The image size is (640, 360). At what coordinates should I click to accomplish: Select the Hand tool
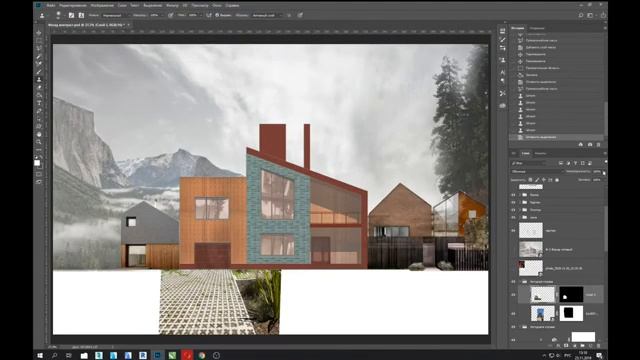39,134
